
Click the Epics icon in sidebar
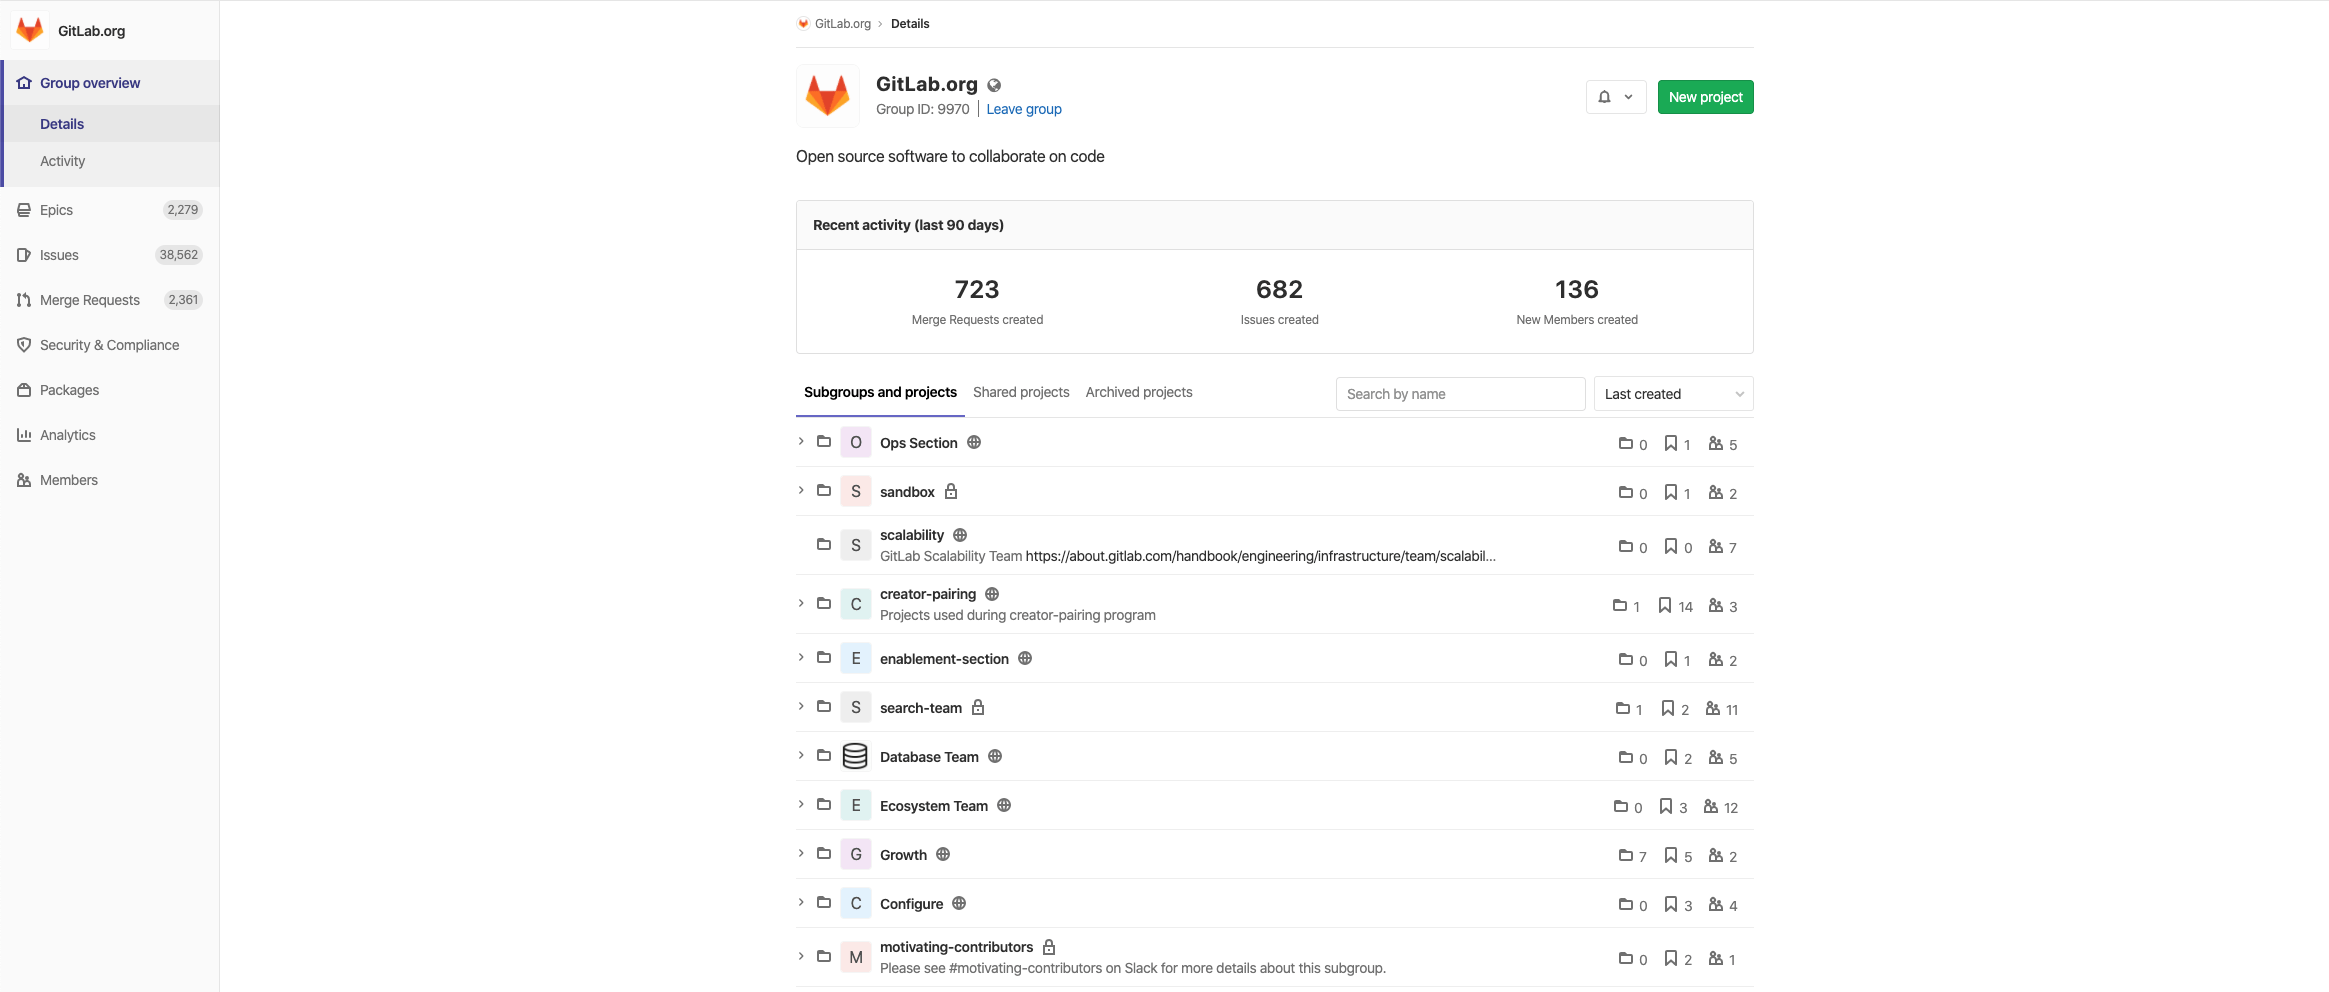click(24, 210)
